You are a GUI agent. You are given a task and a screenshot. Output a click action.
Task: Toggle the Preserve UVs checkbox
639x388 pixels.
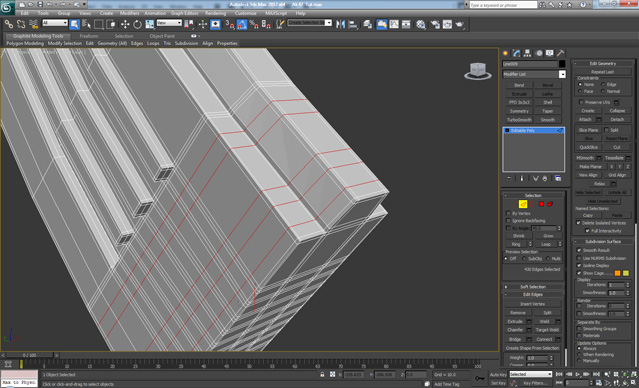582,103
